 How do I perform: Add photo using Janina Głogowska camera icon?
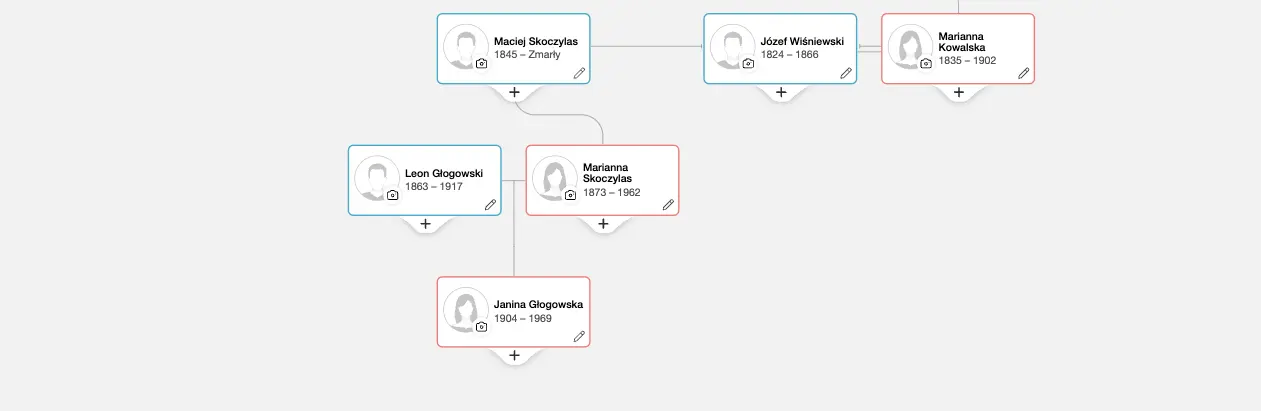tap(482, 327)
